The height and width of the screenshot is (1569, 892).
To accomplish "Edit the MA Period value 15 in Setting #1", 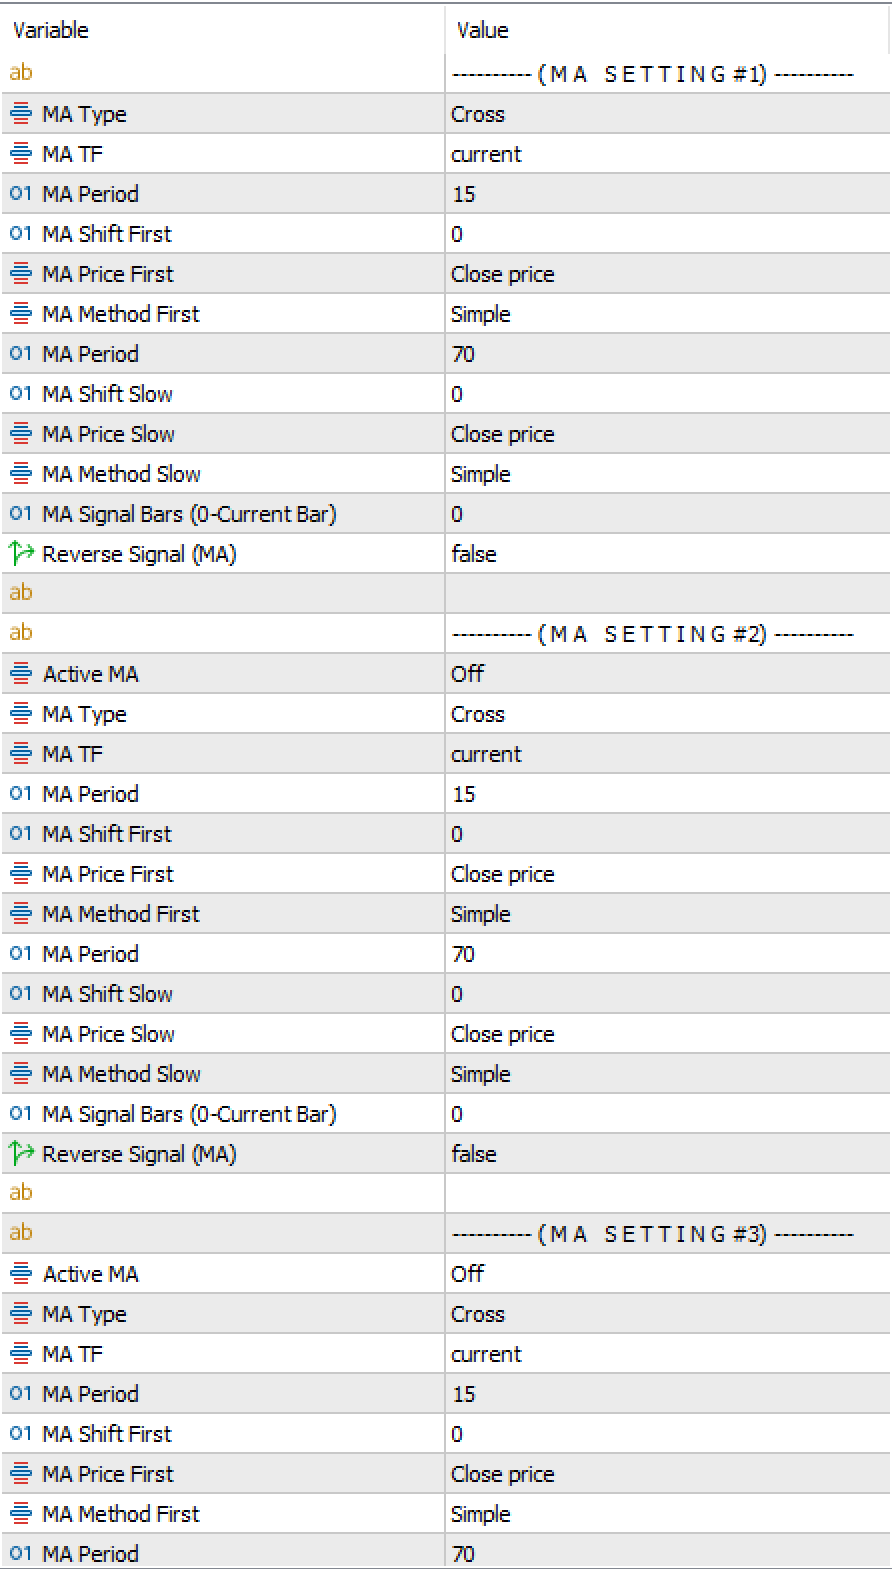I will pos(667,193).
